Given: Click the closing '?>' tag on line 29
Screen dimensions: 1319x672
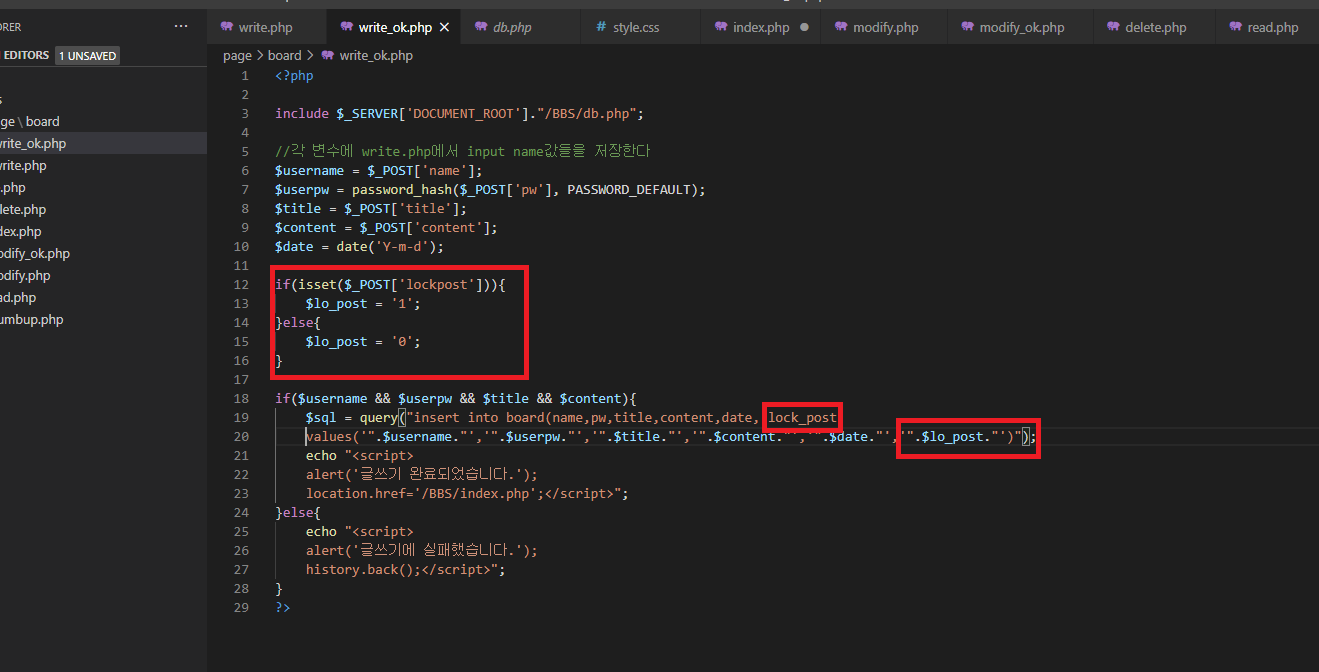Looking at the screenshot, I should coord(283,607).
